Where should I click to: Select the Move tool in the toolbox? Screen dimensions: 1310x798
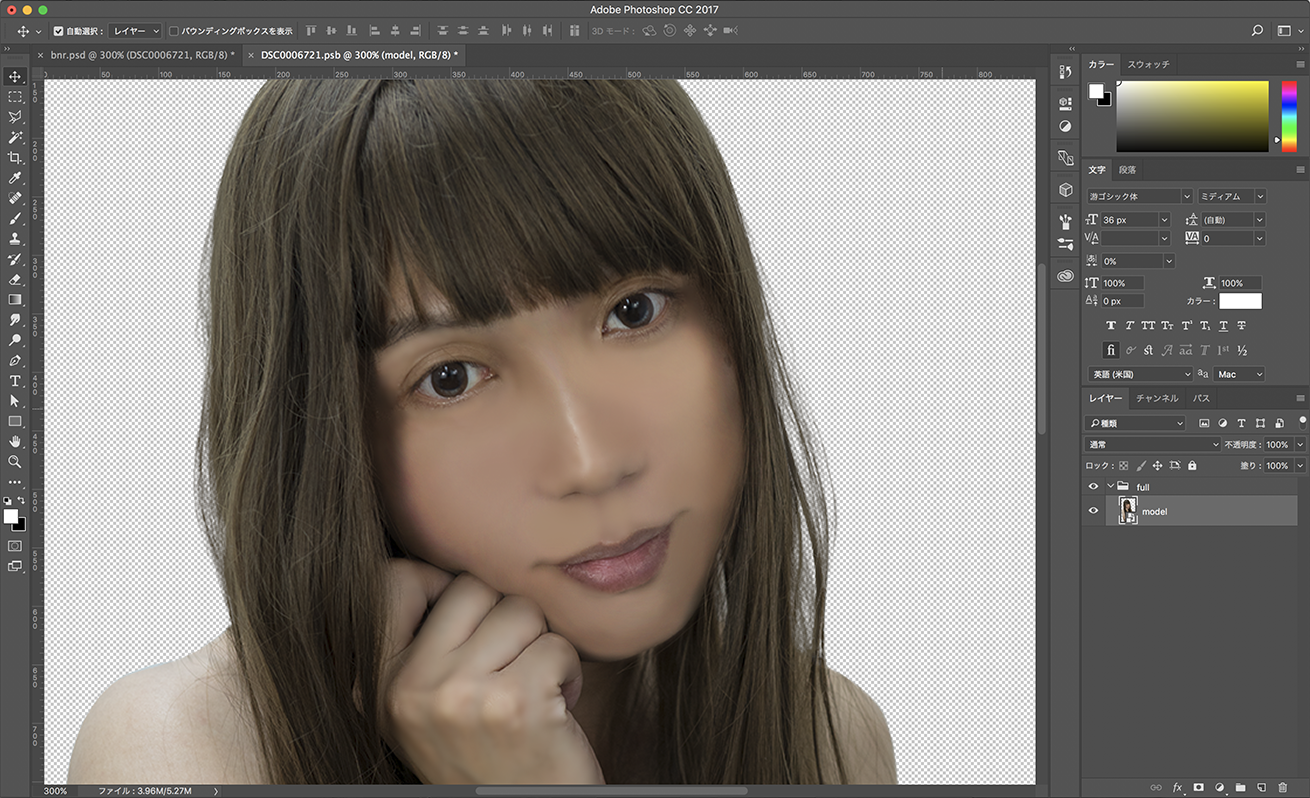point(15,76)
